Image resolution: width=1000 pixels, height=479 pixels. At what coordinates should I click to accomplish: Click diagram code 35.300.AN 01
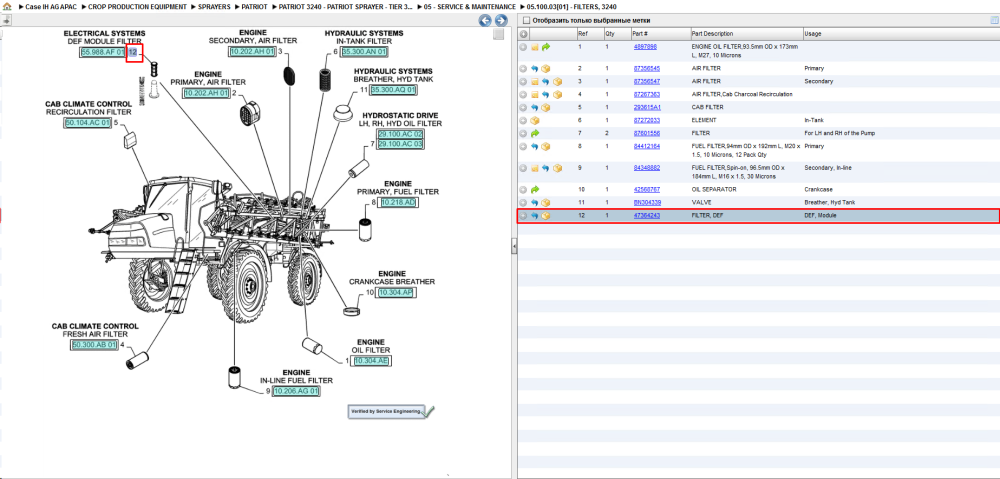click(x=364, y=52)
